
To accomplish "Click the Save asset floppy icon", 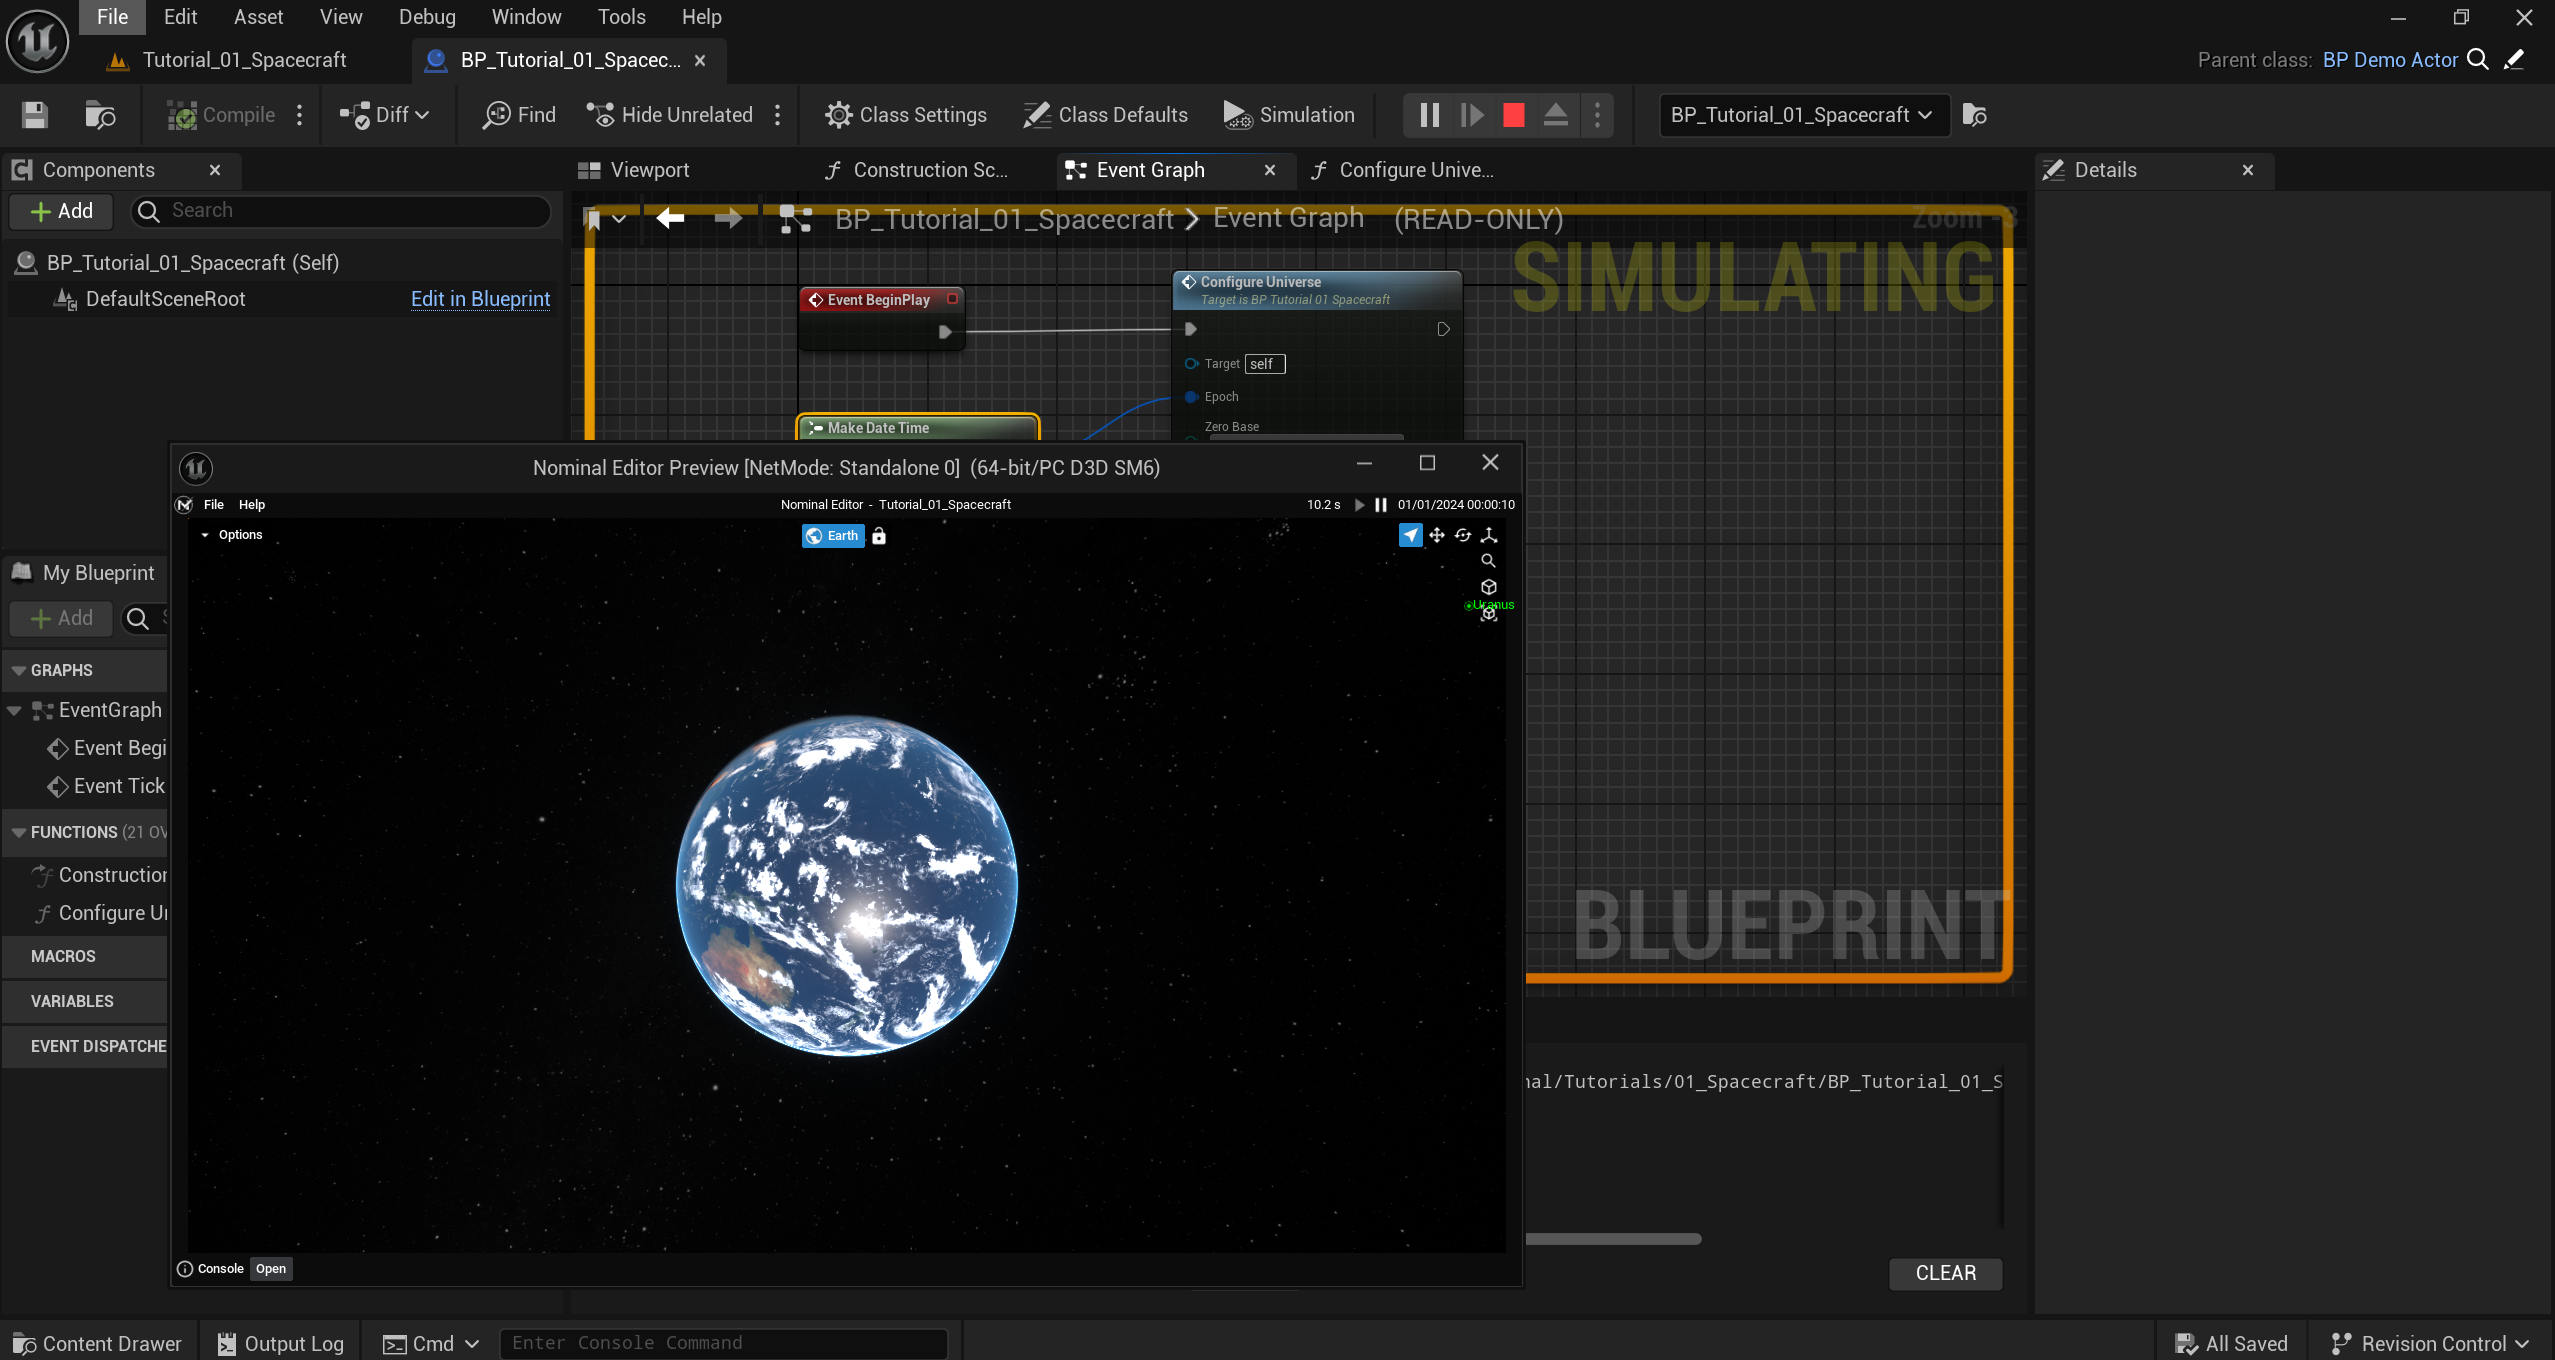I will click(35, 115).
